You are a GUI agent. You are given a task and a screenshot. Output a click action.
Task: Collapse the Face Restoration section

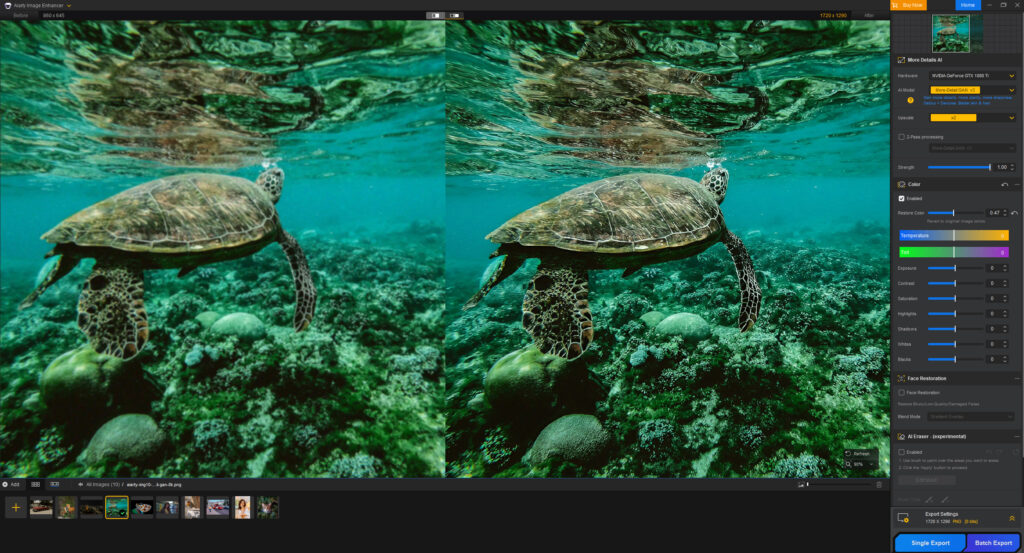(x=1017, y=379)
